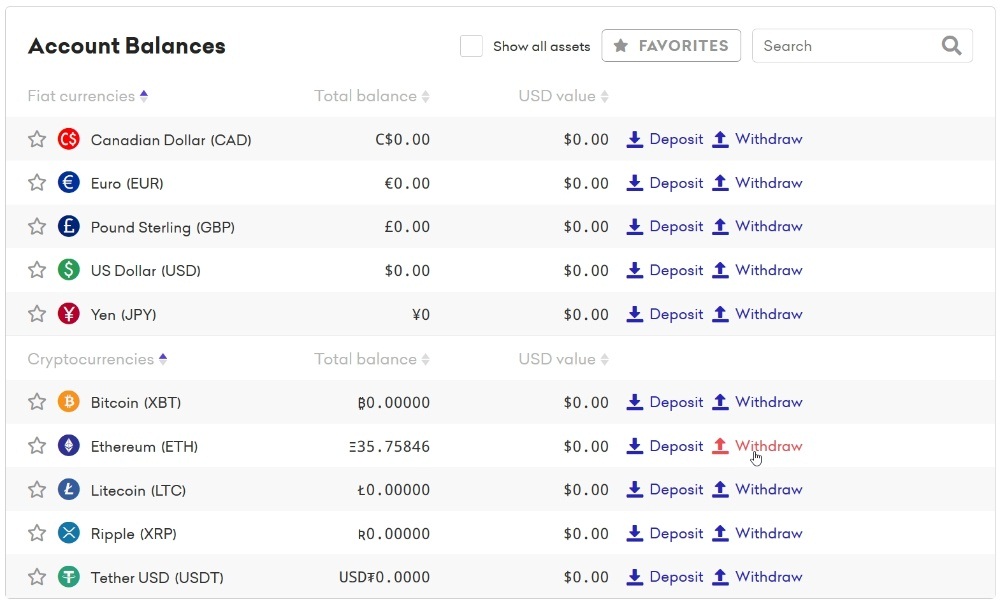Click the Yen balance ¥0

[421, 314]
